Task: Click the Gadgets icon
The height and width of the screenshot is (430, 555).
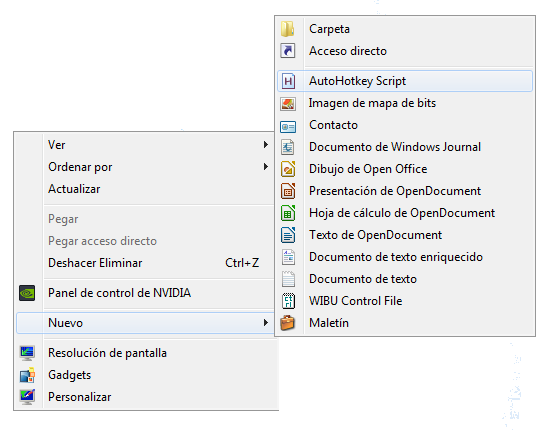Action: click(x=27, y=375)
